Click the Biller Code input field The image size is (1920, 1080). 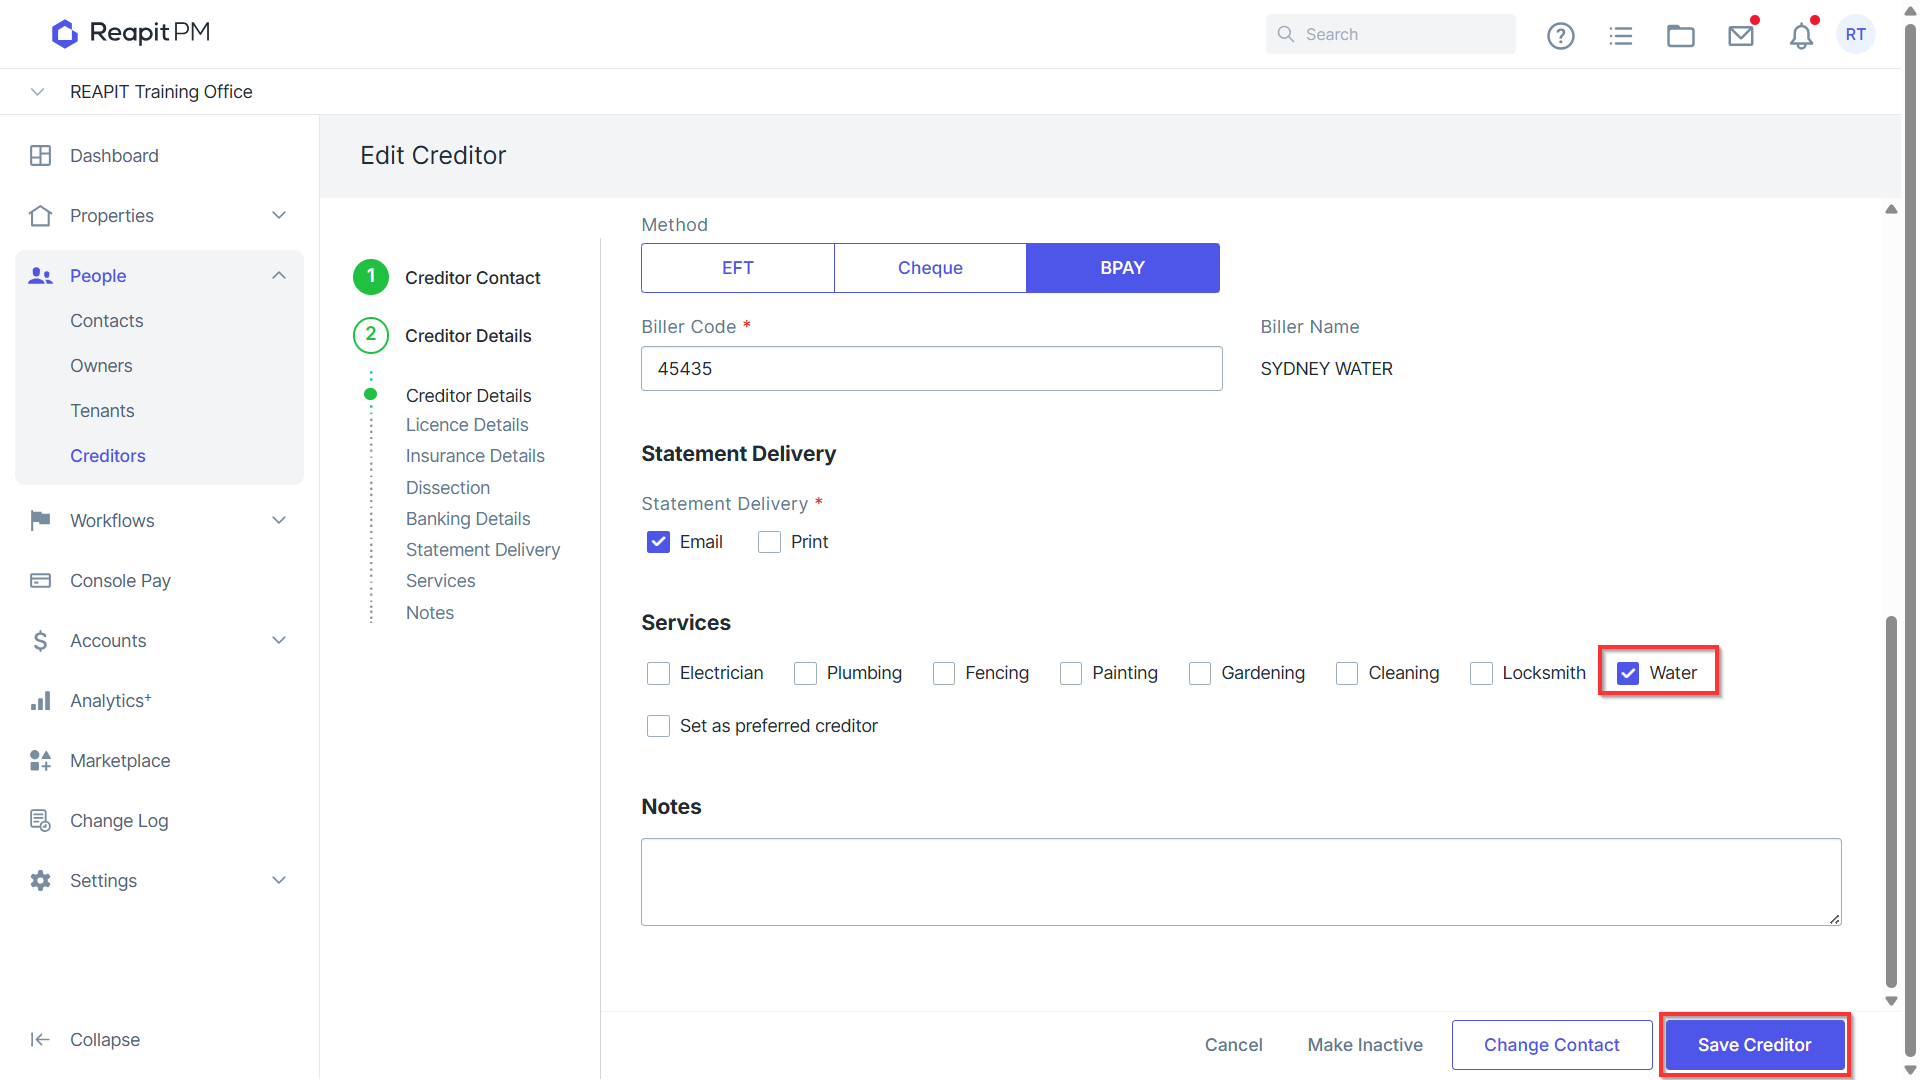click(932, 369)
